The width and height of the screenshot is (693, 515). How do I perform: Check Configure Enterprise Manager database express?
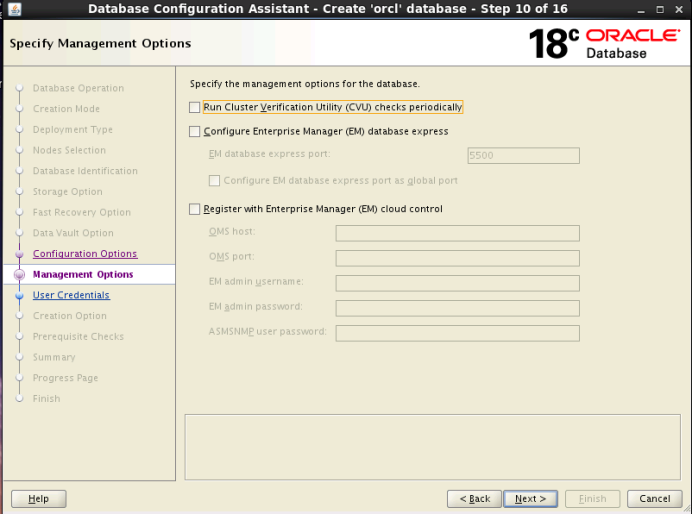[194, 132]
